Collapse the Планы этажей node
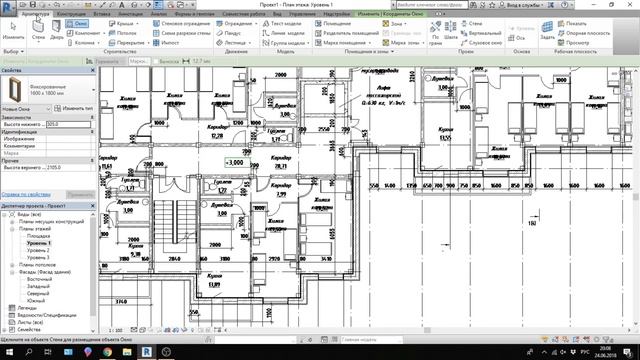640x360 pixels. tap(12, 229)
